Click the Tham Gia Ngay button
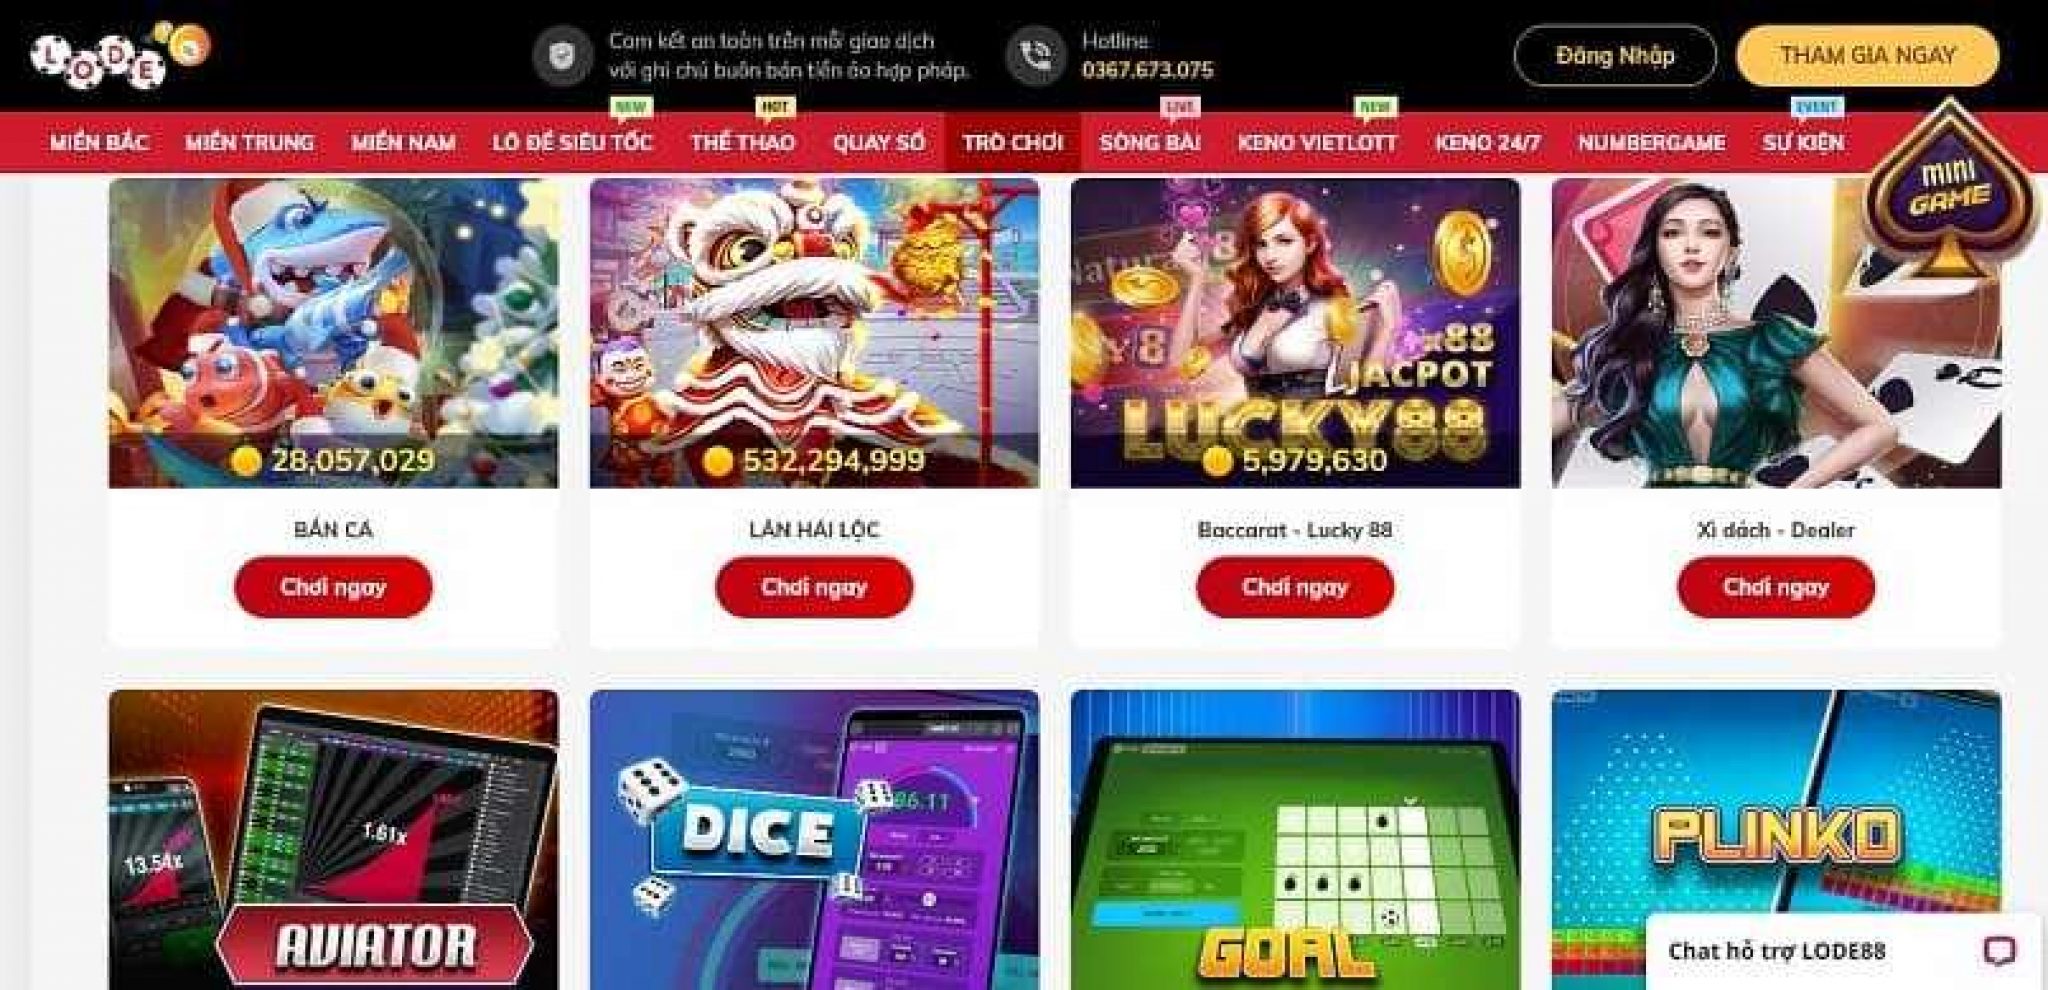Viewport: 2048px width, 990px height. coord(1867,56)
